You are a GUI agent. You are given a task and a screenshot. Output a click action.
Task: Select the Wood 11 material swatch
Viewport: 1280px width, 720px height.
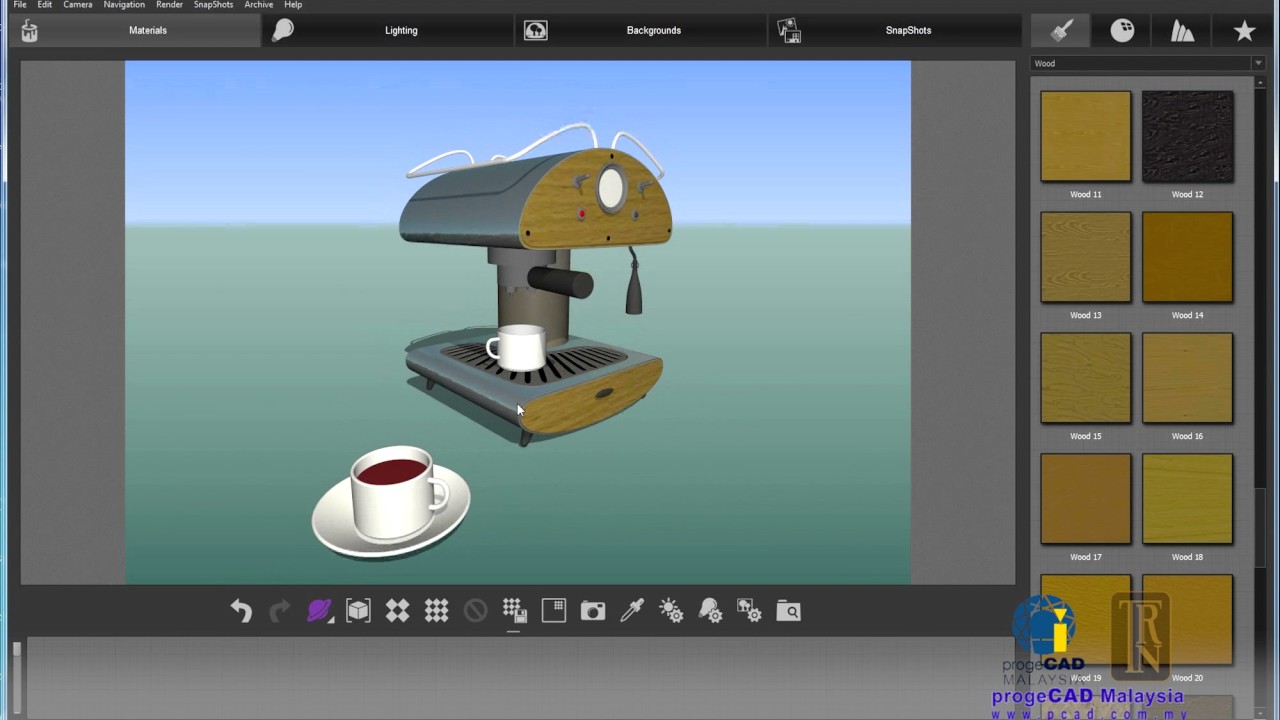1086,137
